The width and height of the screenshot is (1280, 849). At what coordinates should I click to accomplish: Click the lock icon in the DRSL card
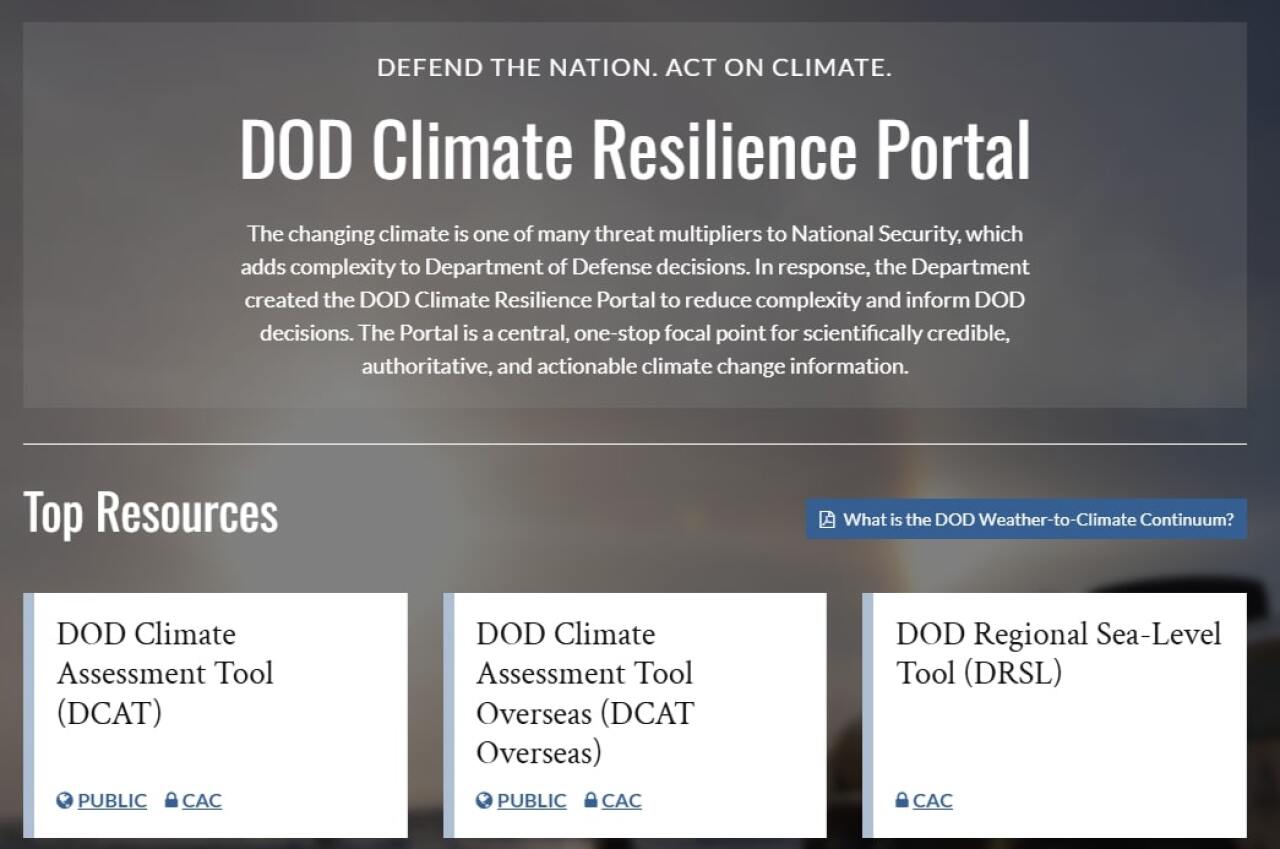[902, 801]
